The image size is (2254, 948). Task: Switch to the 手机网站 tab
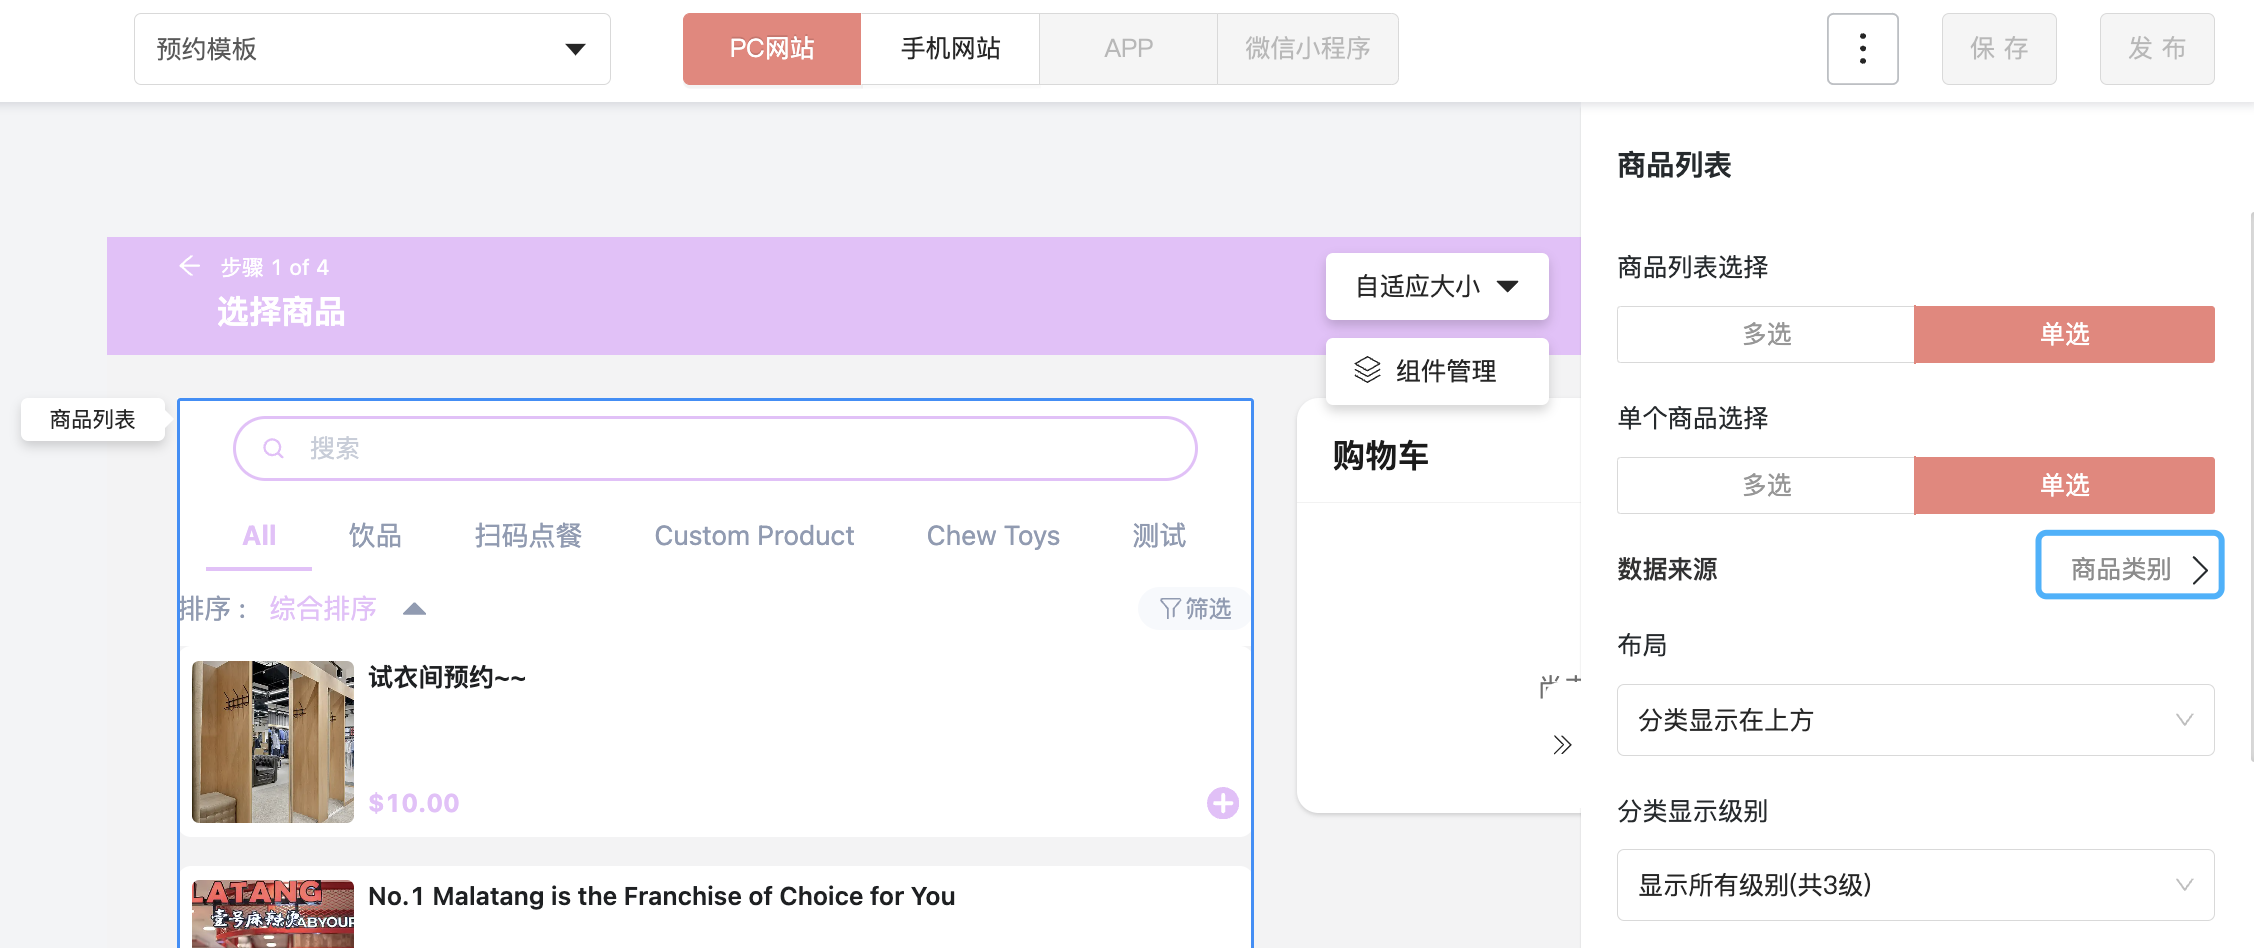pyautogui.click(x=950, y=49)
